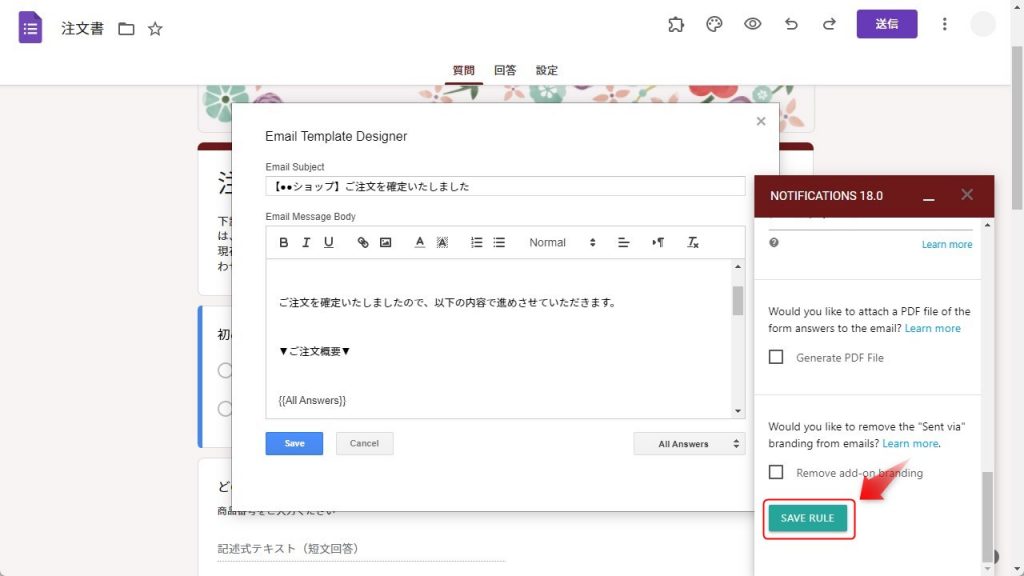Save the email template
The image size is (1024, 576).
[294, 443]
